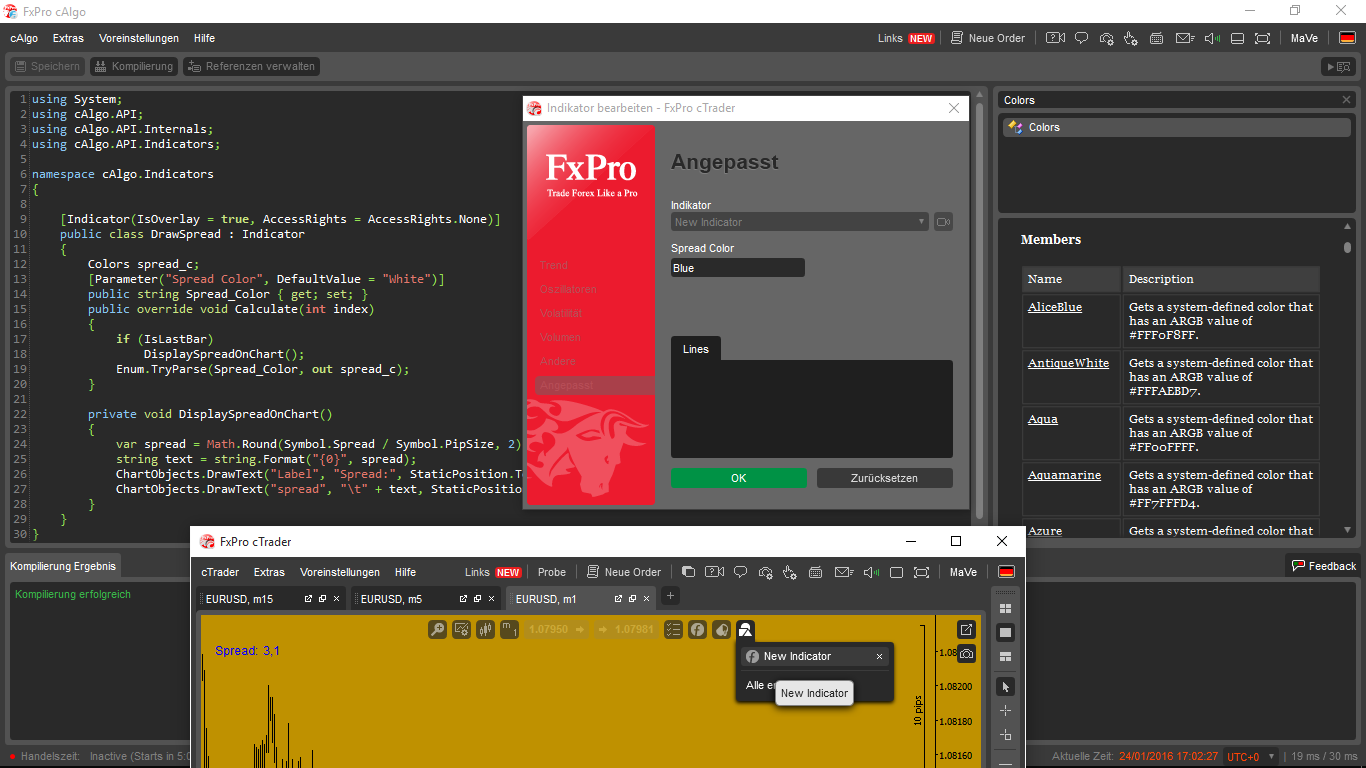Switch to EURUSD, m5 chart tab
The image size is (1366, 768).
click(x=391, y=599)
